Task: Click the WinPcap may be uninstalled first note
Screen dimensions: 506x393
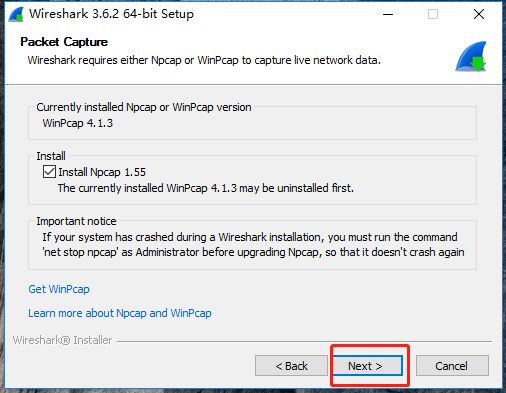Action: click(206, 188)
